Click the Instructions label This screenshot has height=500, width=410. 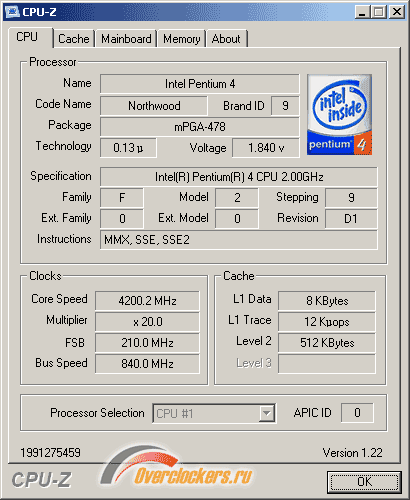coord(64,239)
